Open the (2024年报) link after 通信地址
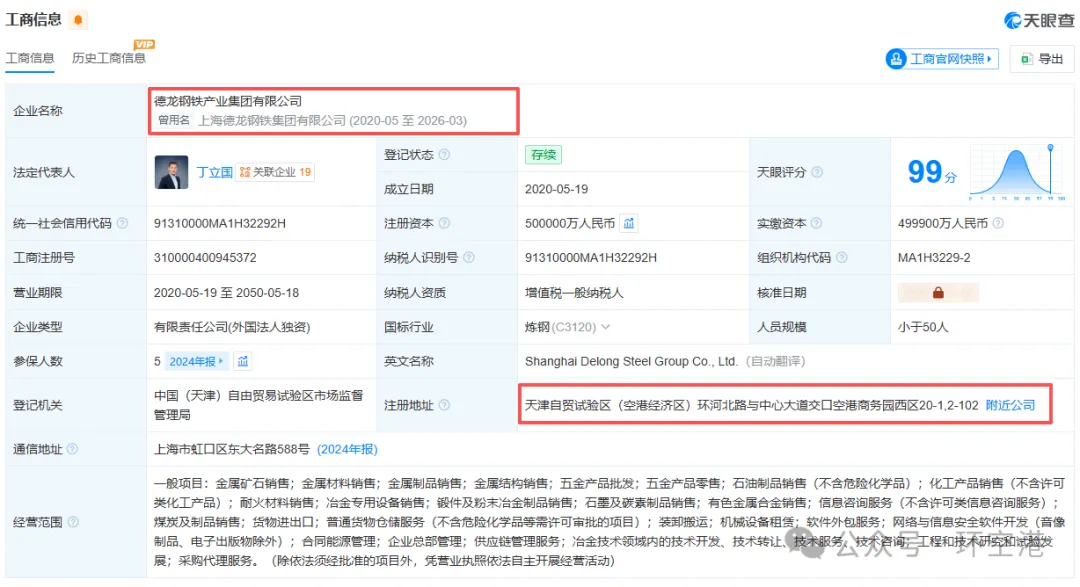The width and height of the screenshot is (1080, 587). [x=347, y=449]
